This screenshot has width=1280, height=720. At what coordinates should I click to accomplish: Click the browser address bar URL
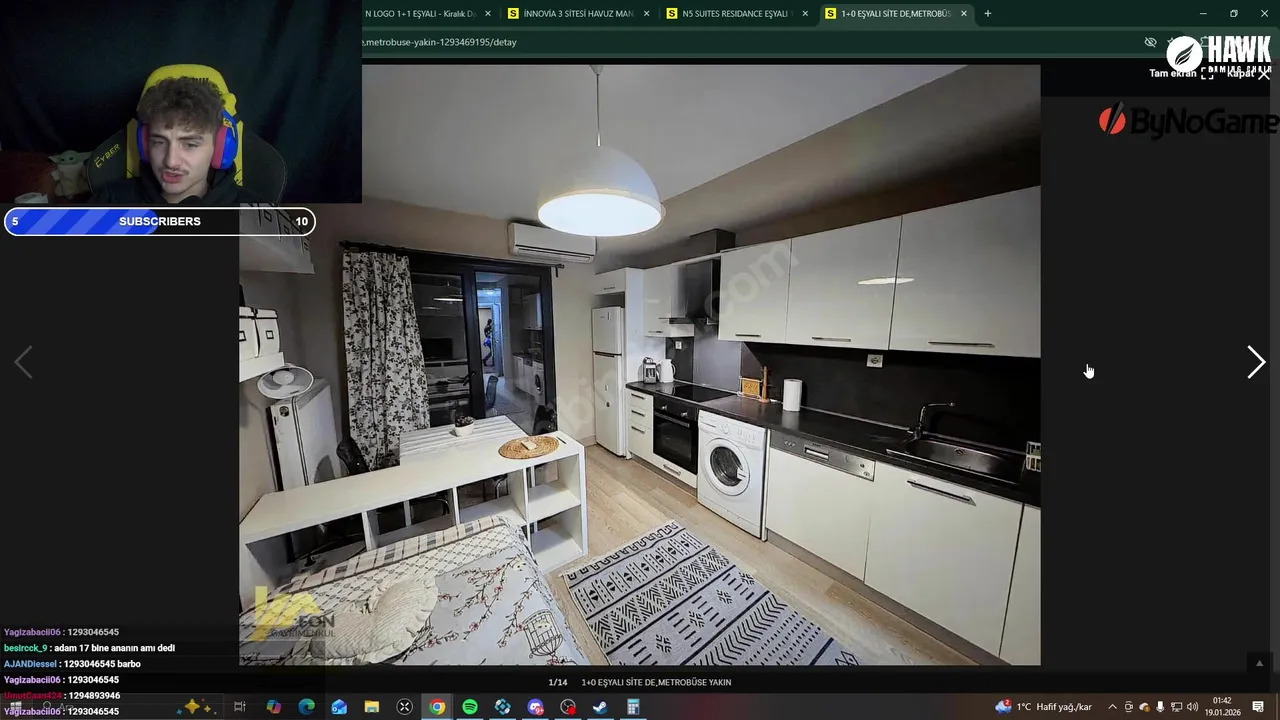(x=440, y=42)
